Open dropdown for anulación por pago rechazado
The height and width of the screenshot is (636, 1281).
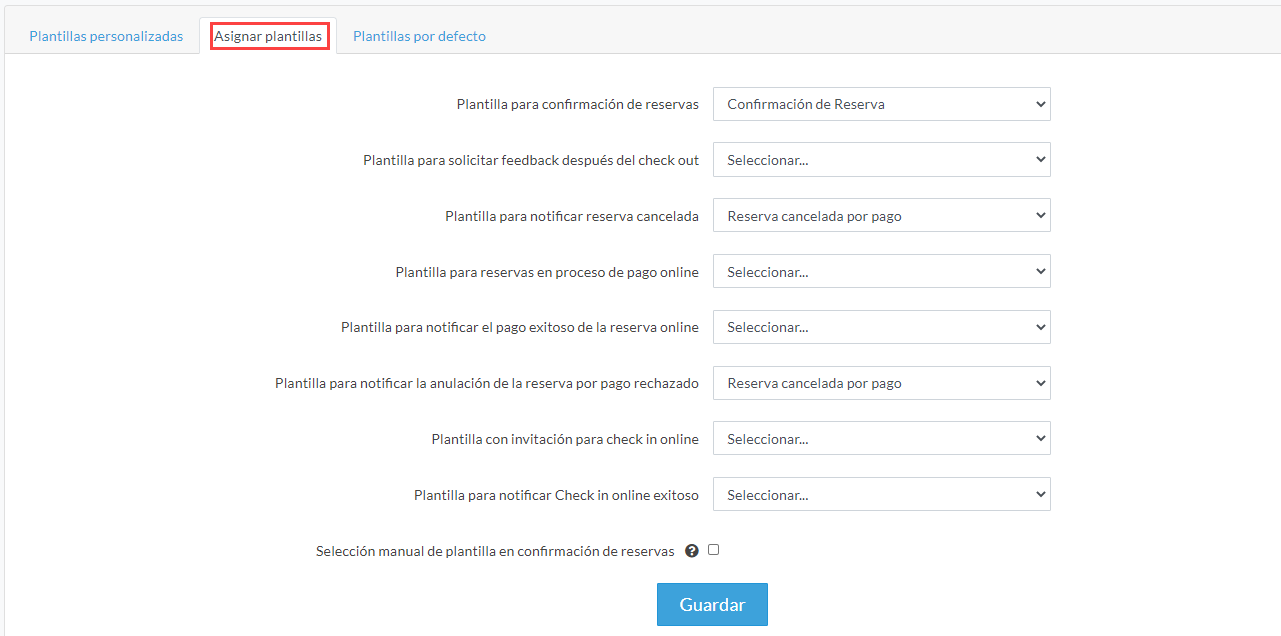pyautogui.click(x=881, y=383)
